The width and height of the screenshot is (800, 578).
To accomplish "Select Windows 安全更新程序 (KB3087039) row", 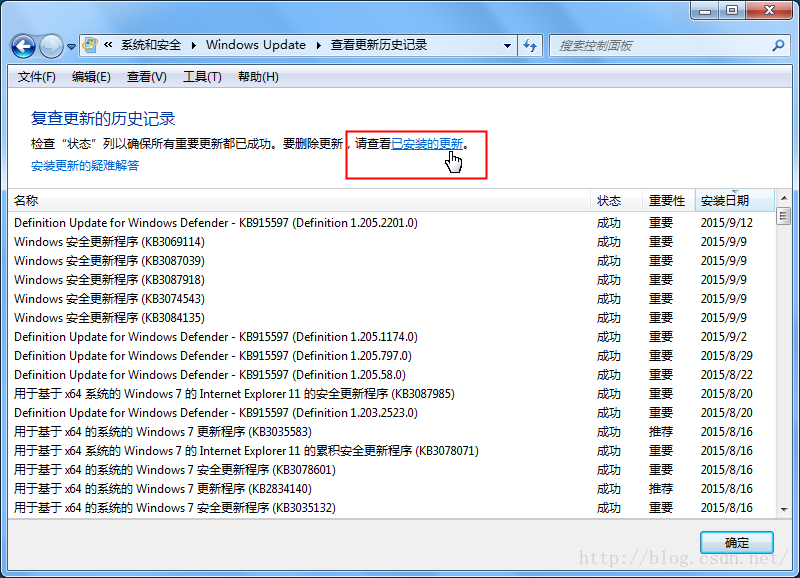I will 392,261.
